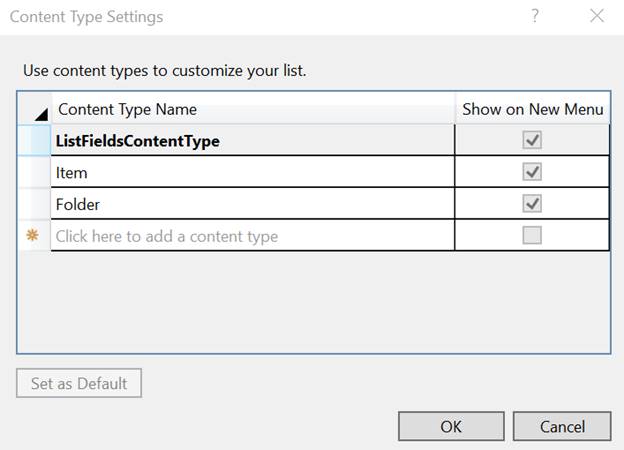Close the Content Type Settings dialog
The height and width of the screenshot is (450, 624).
[x=597, y=16]
